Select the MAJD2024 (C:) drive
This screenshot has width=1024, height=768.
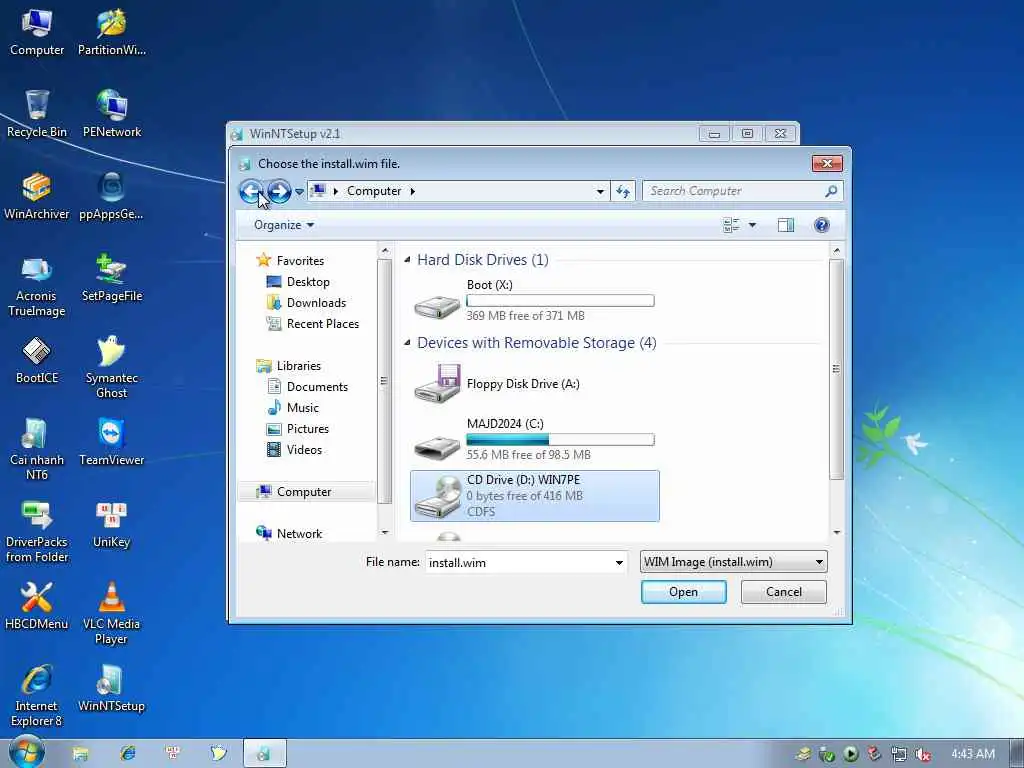coord(534,439)
